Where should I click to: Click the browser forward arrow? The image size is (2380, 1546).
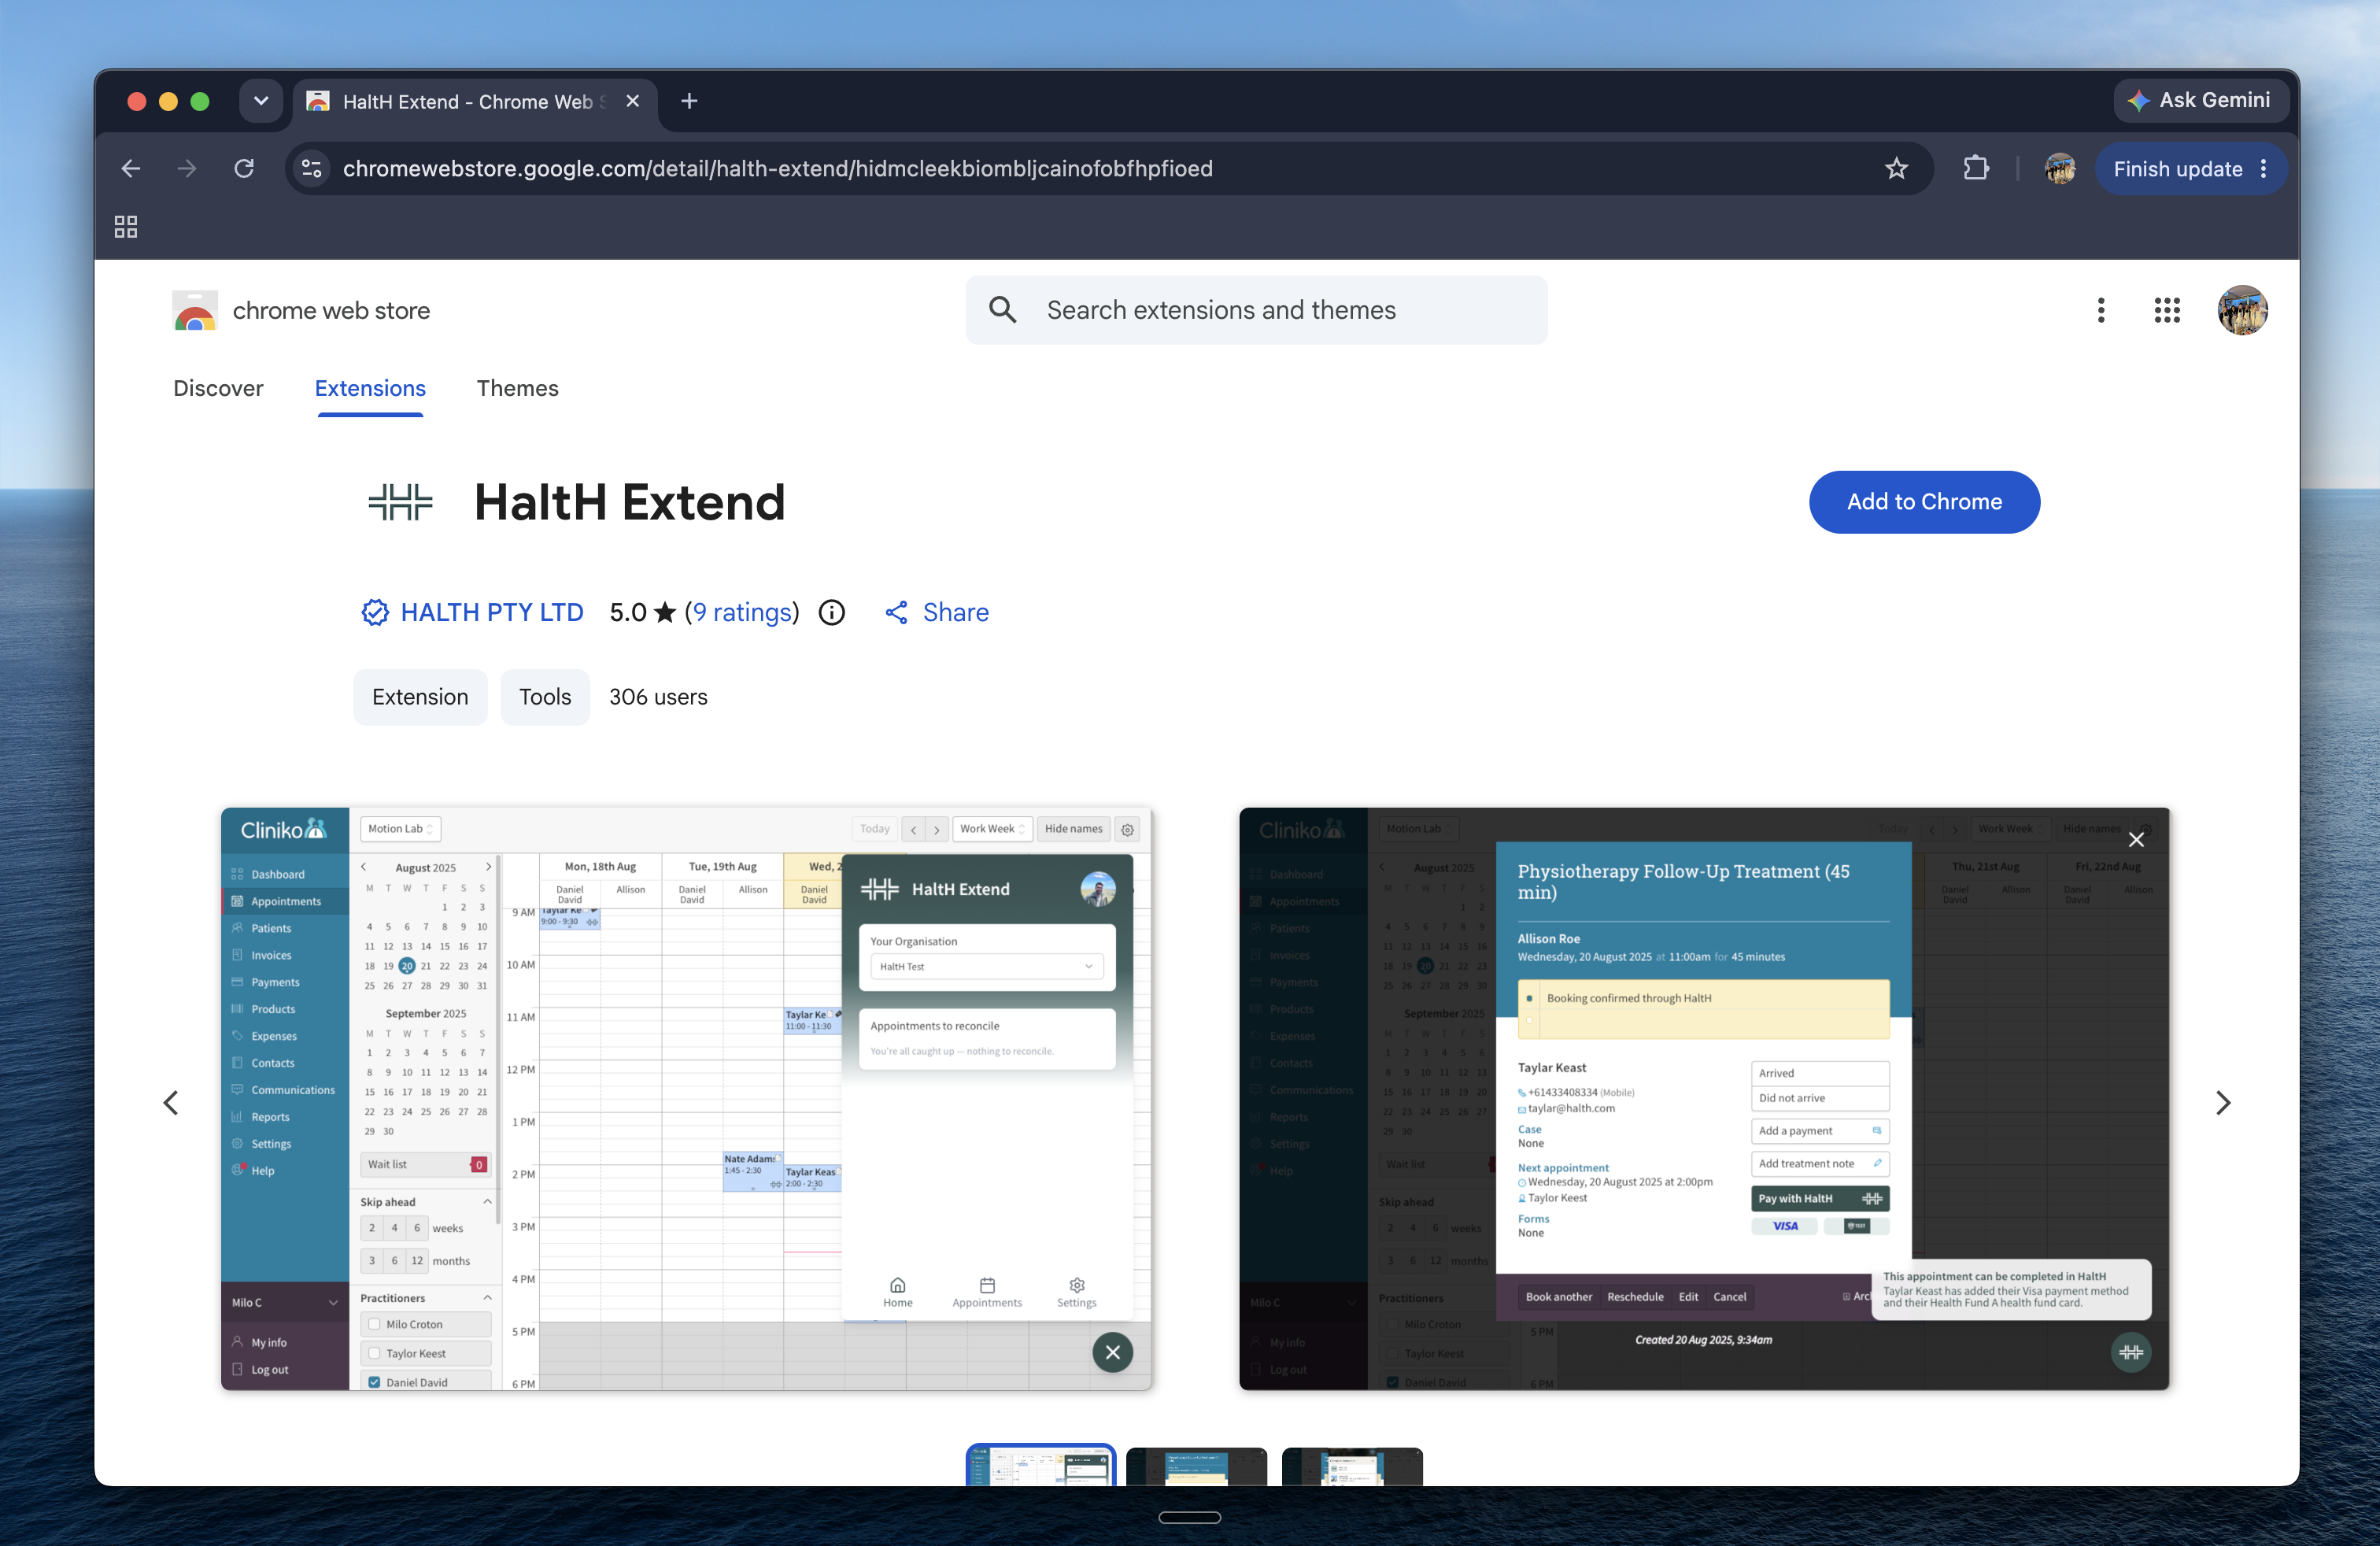[x=187, y=168]
